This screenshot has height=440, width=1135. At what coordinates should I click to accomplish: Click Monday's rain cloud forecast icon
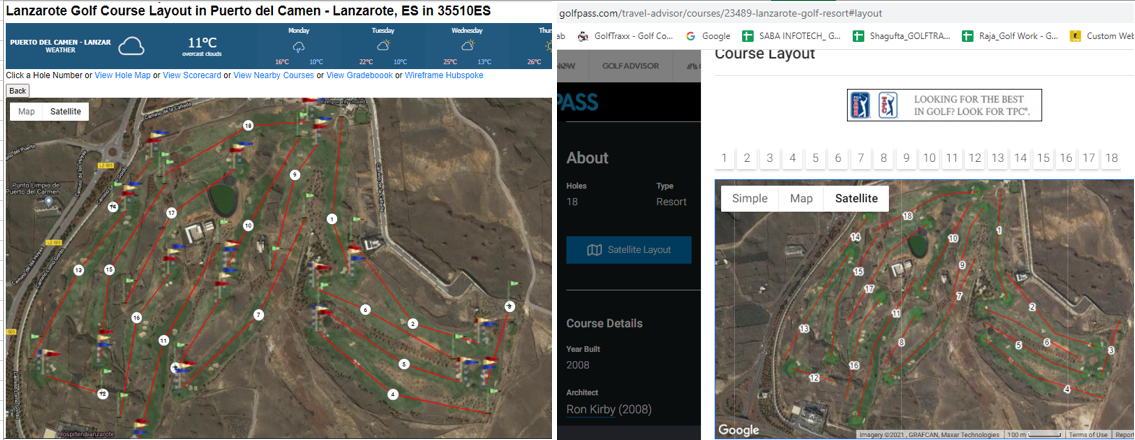tap(298, 46)
